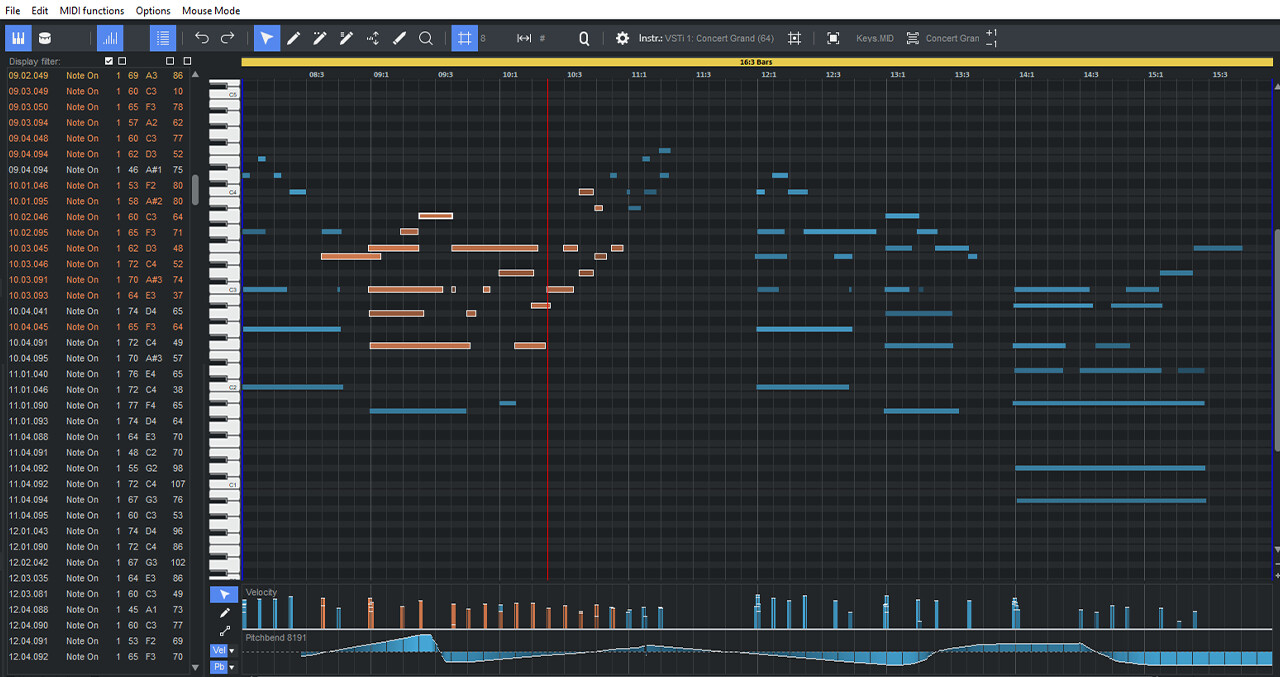Open the MIDI functions menu
The width and height of the screenshot is (1280, 677).
click(x=91, y=11)
